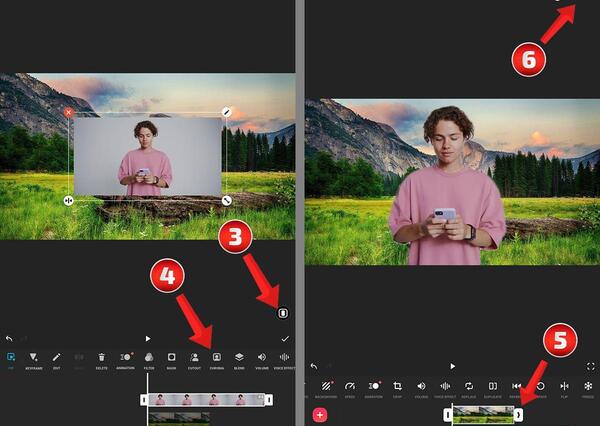This screenshot has height=426, width=600.
Task: Undo the last action in left editor
Action: click(9, 339)
